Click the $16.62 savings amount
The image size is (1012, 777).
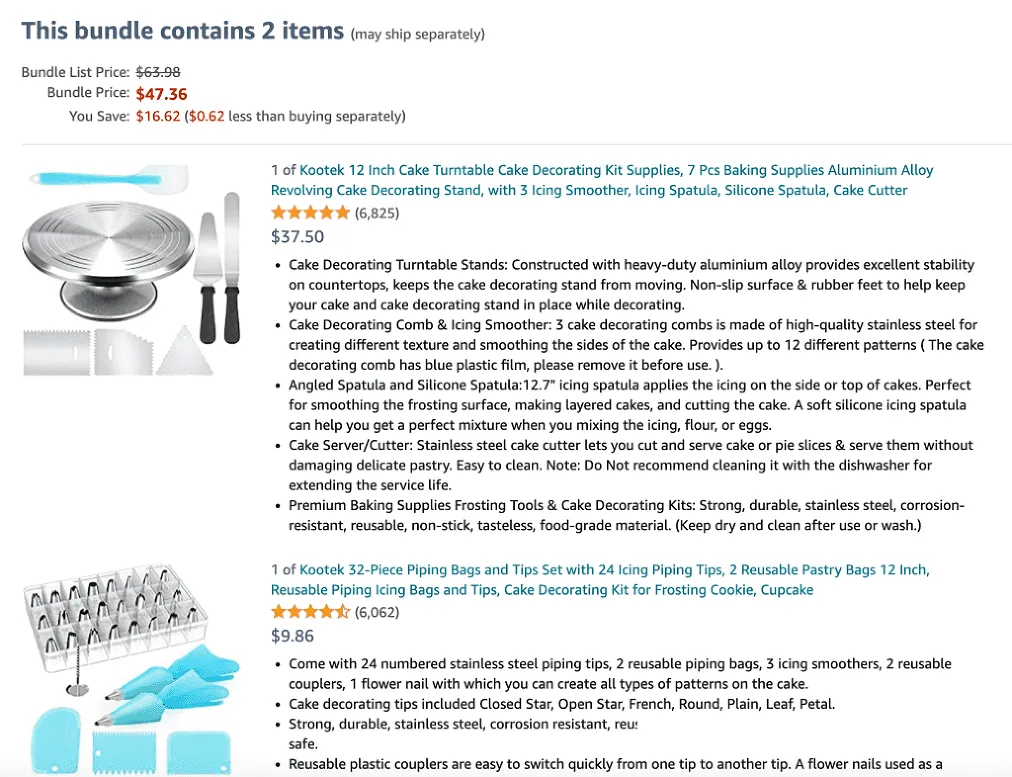click(158, 116)
